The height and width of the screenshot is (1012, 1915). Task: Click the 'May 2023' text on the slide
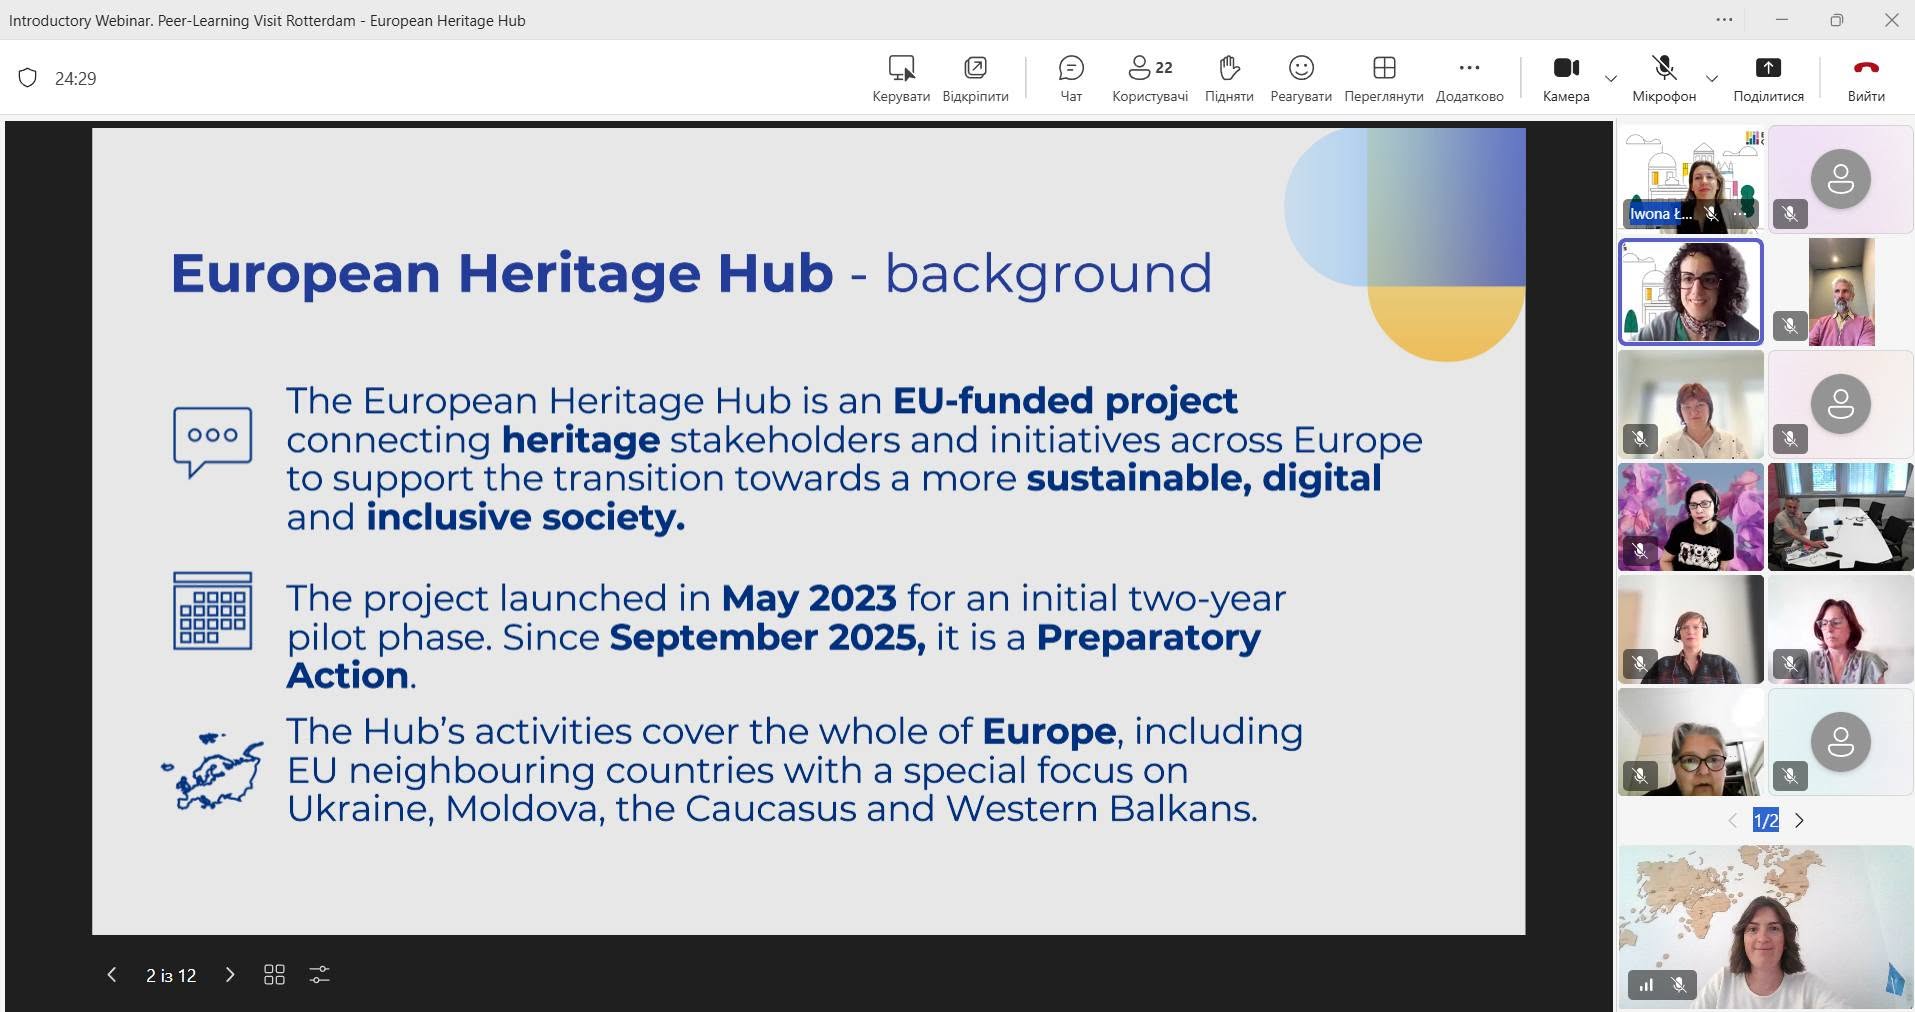pyautogui.click(x=809, y=598)
